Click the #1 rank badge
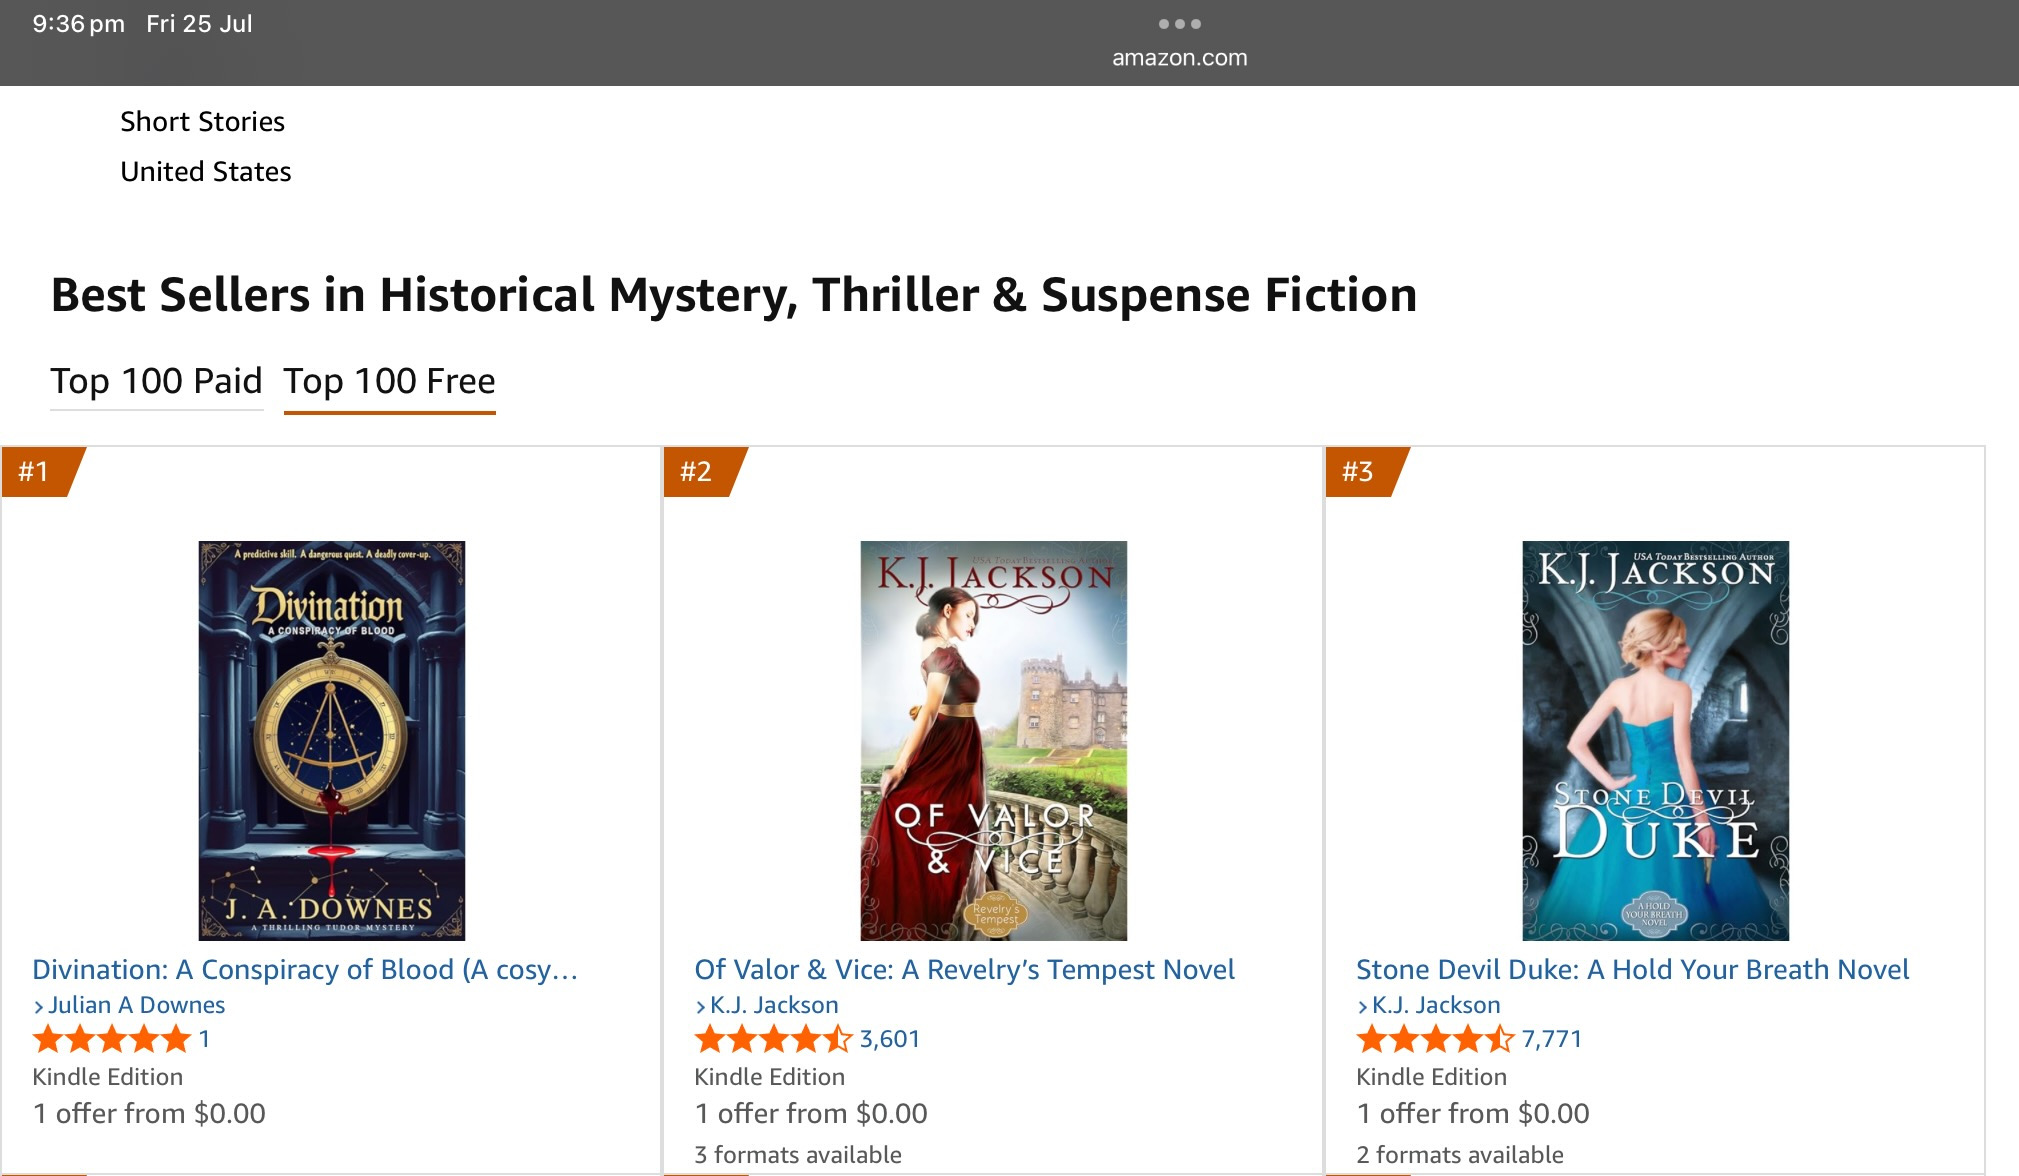The height and width of the screenshot is (1176, 2019). [38, 472]
